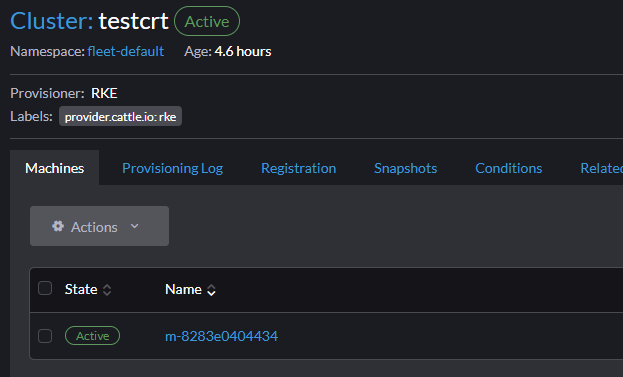623x377 pixels.
Task: Open machine m-8283e0404434 link
Action: click(221, 336)
